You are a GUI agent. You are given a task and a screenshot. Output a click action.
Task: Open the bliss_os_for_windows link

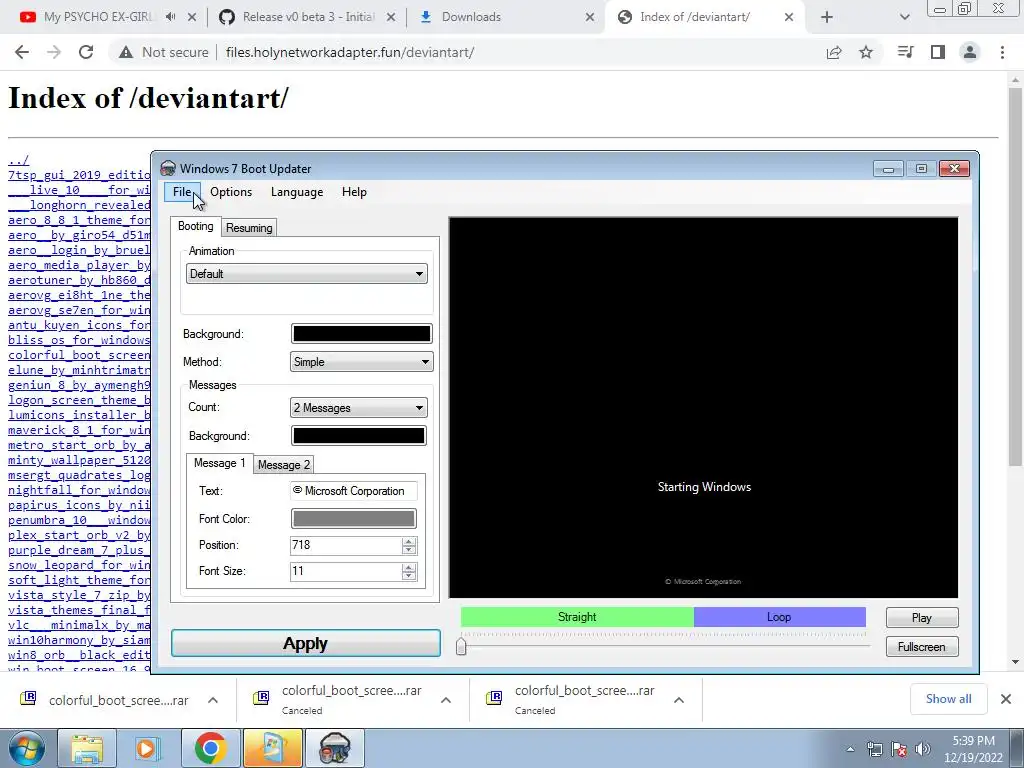79,340
